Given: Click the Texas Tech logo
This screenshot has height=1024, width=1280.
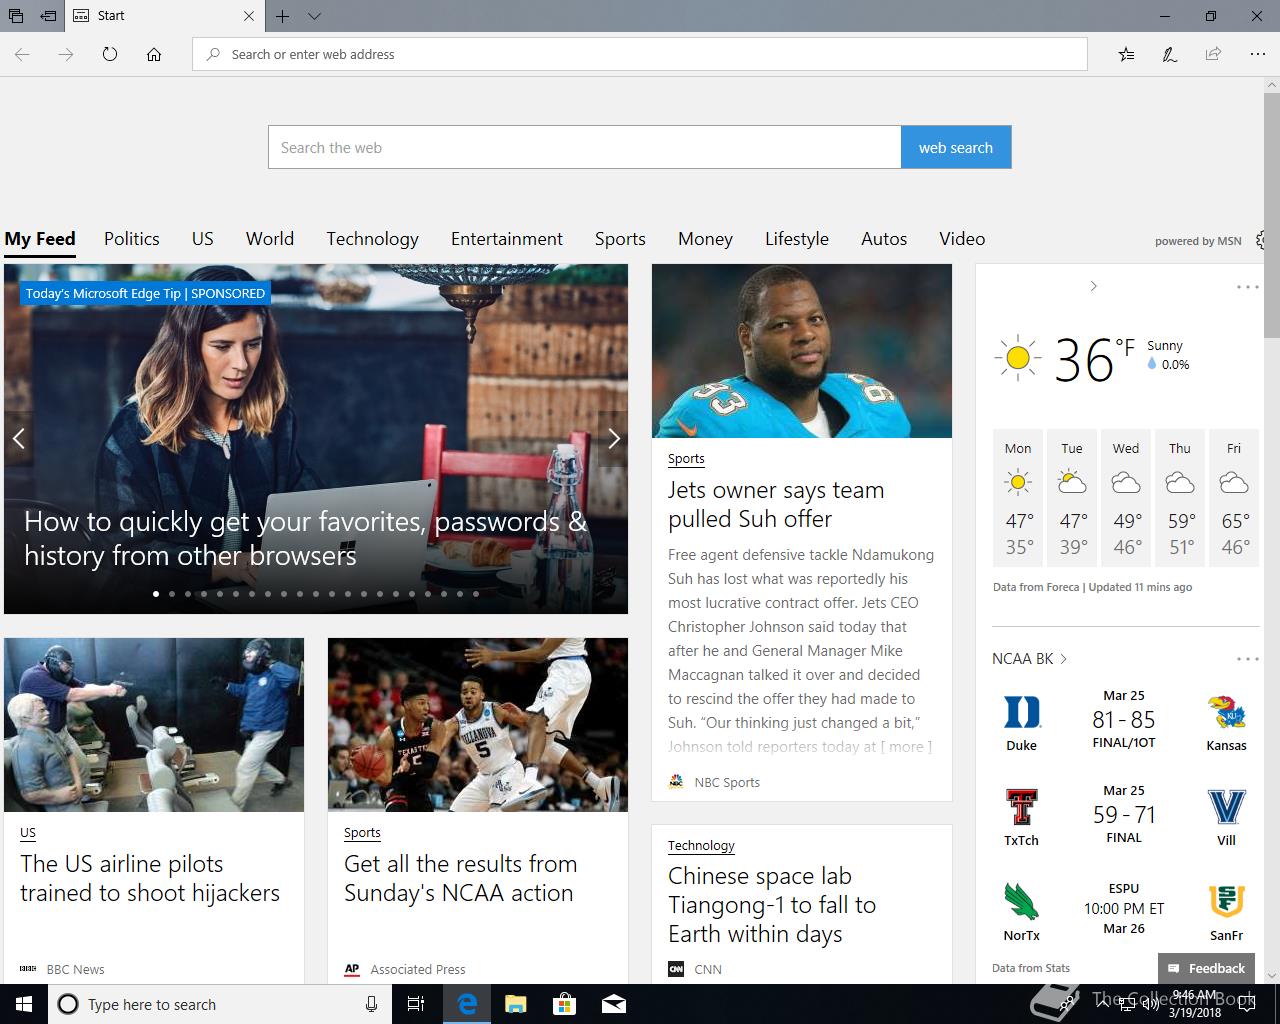Looking at the screenshot, I should point(1022,806).
